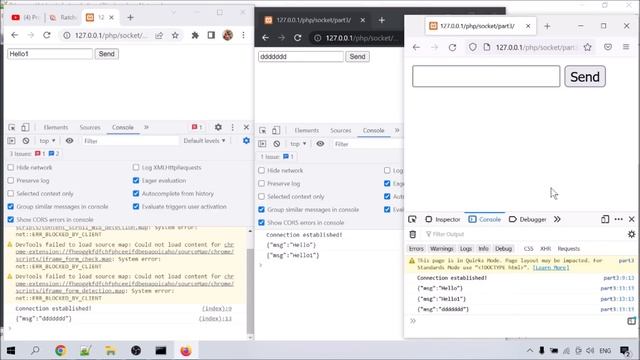The image size is (640, 360).
Task: Open console settings blue gear in left DevTools
Action: [x=246, y=141]
